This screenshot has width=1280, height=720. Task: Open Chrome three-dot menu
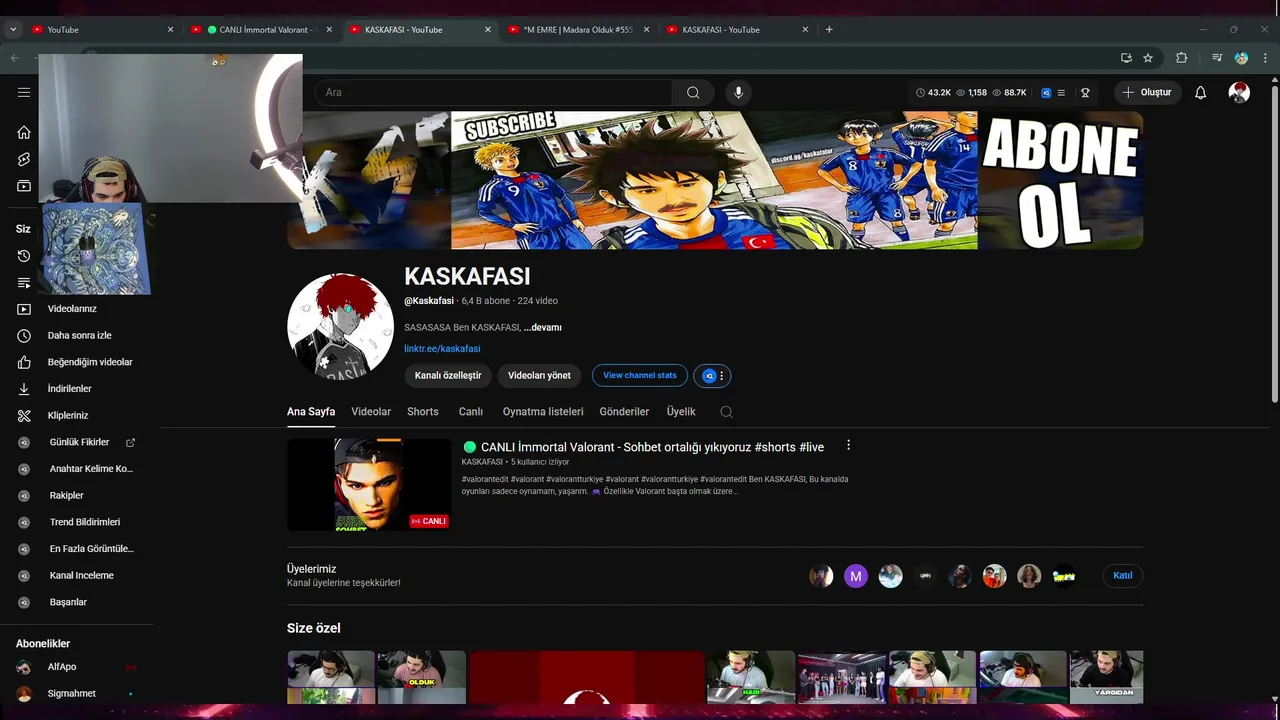pos(1265,58)
